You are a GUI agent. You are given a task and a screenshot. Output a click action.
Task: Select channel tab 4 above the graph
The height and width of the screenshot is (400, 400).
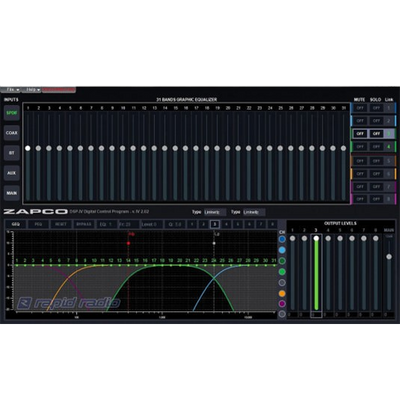click(226, 224)
